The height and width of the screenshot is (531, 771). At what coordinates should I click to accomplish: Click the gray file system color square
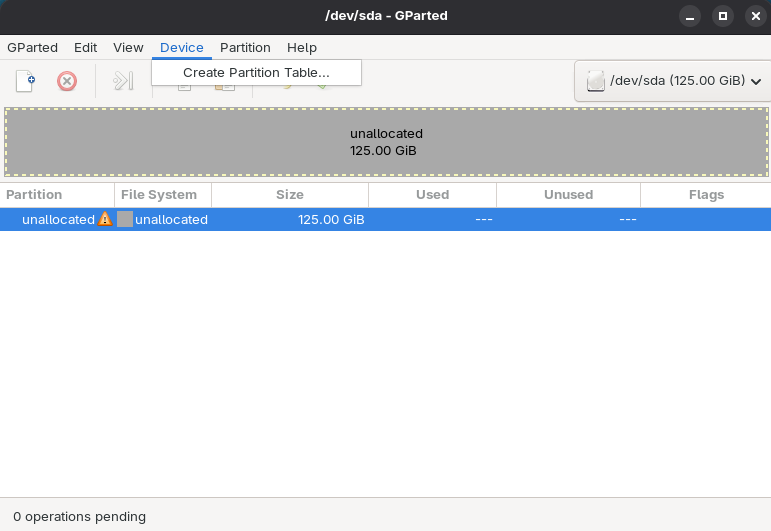125,219
